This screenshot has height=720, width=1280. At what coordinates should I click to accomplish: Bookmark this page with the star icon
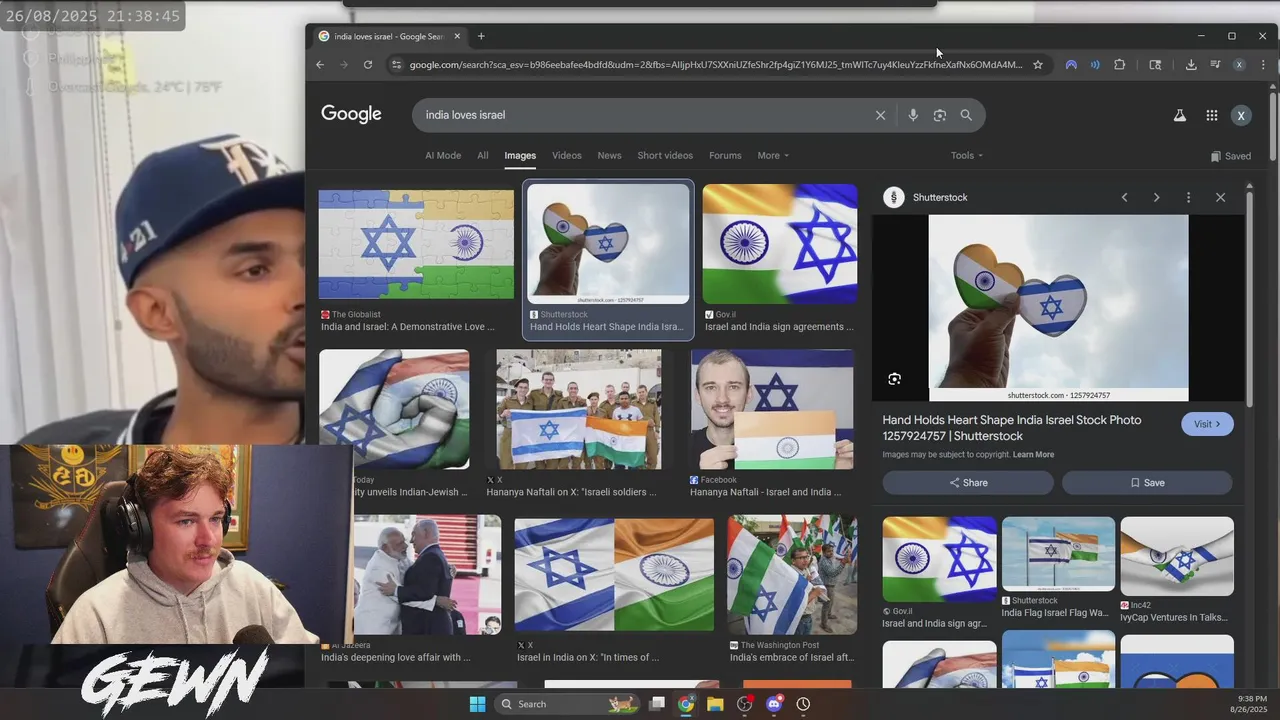click(1038, 65)
